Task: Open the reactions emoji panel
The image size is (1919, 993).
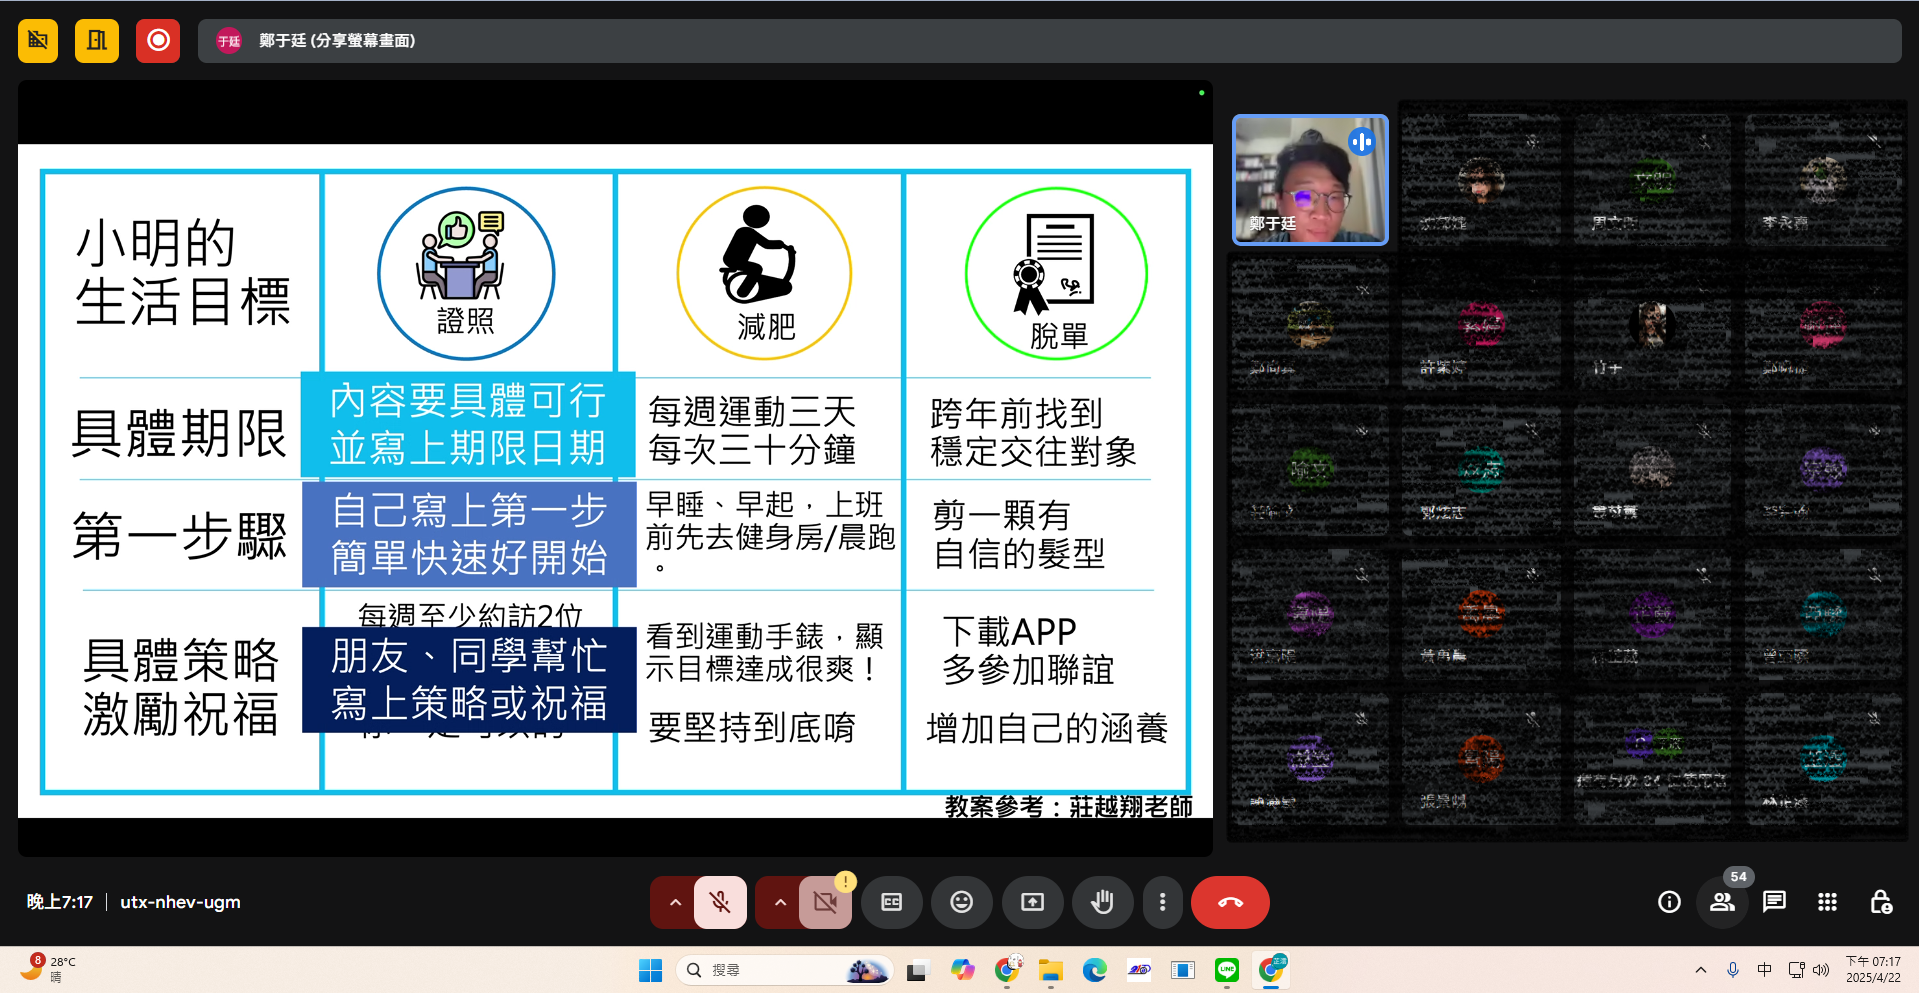Action: 961,902
